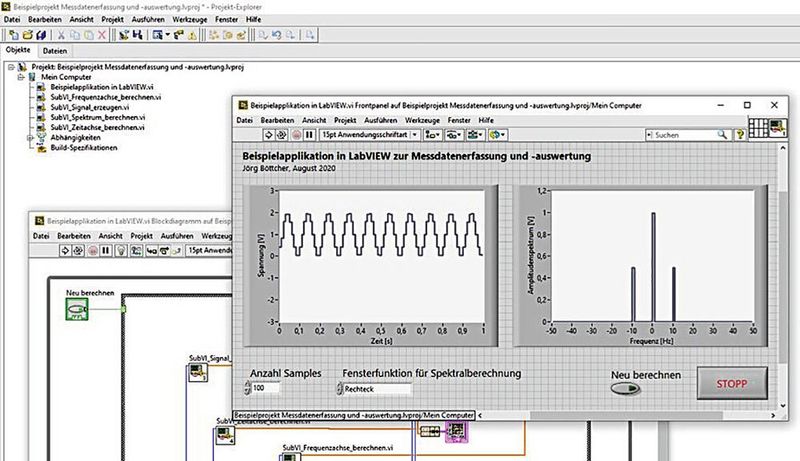Click the undo arrow icon in Projekt-Explorer toolbar
This screenshot has width=800, height=461.
(276, 35)
